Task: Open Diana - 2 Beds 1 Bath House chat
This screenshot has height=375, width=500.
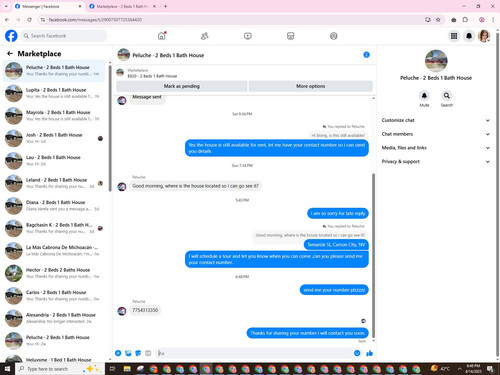Action: click(x=54, y=205)
